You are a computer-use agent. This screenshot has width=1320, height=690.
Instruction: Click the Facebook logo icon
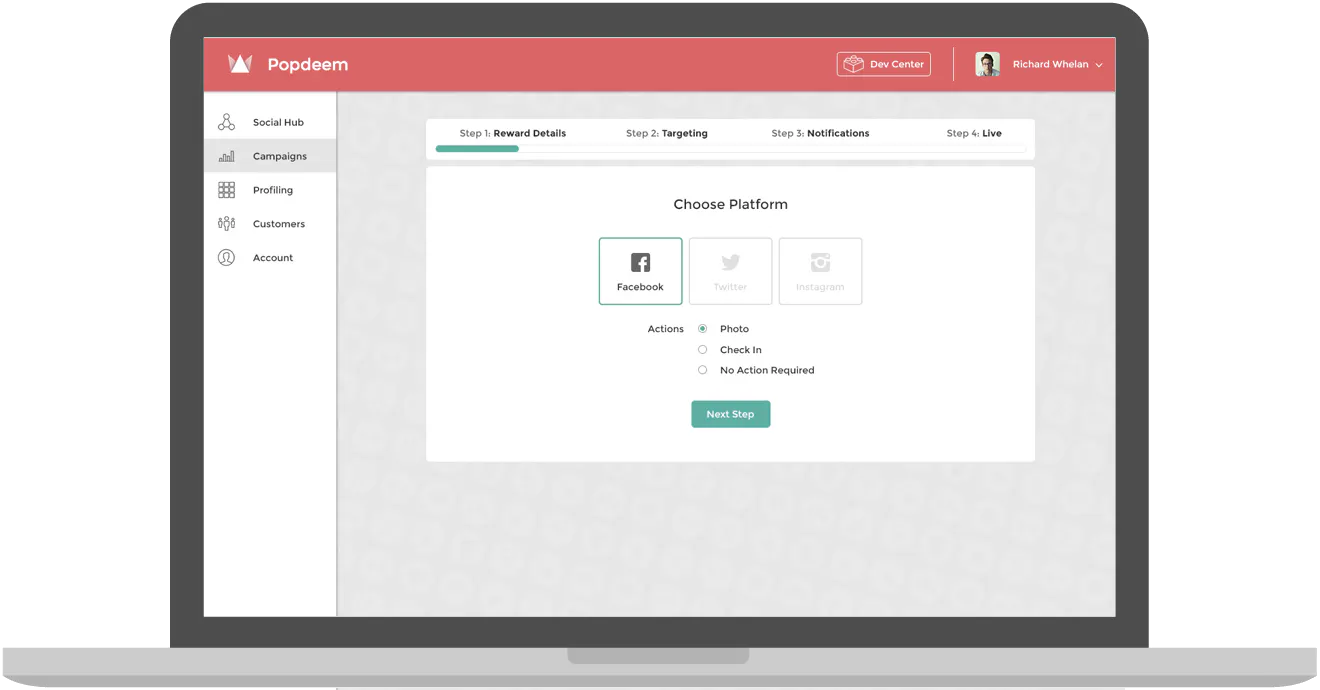(x=640, y=263)
